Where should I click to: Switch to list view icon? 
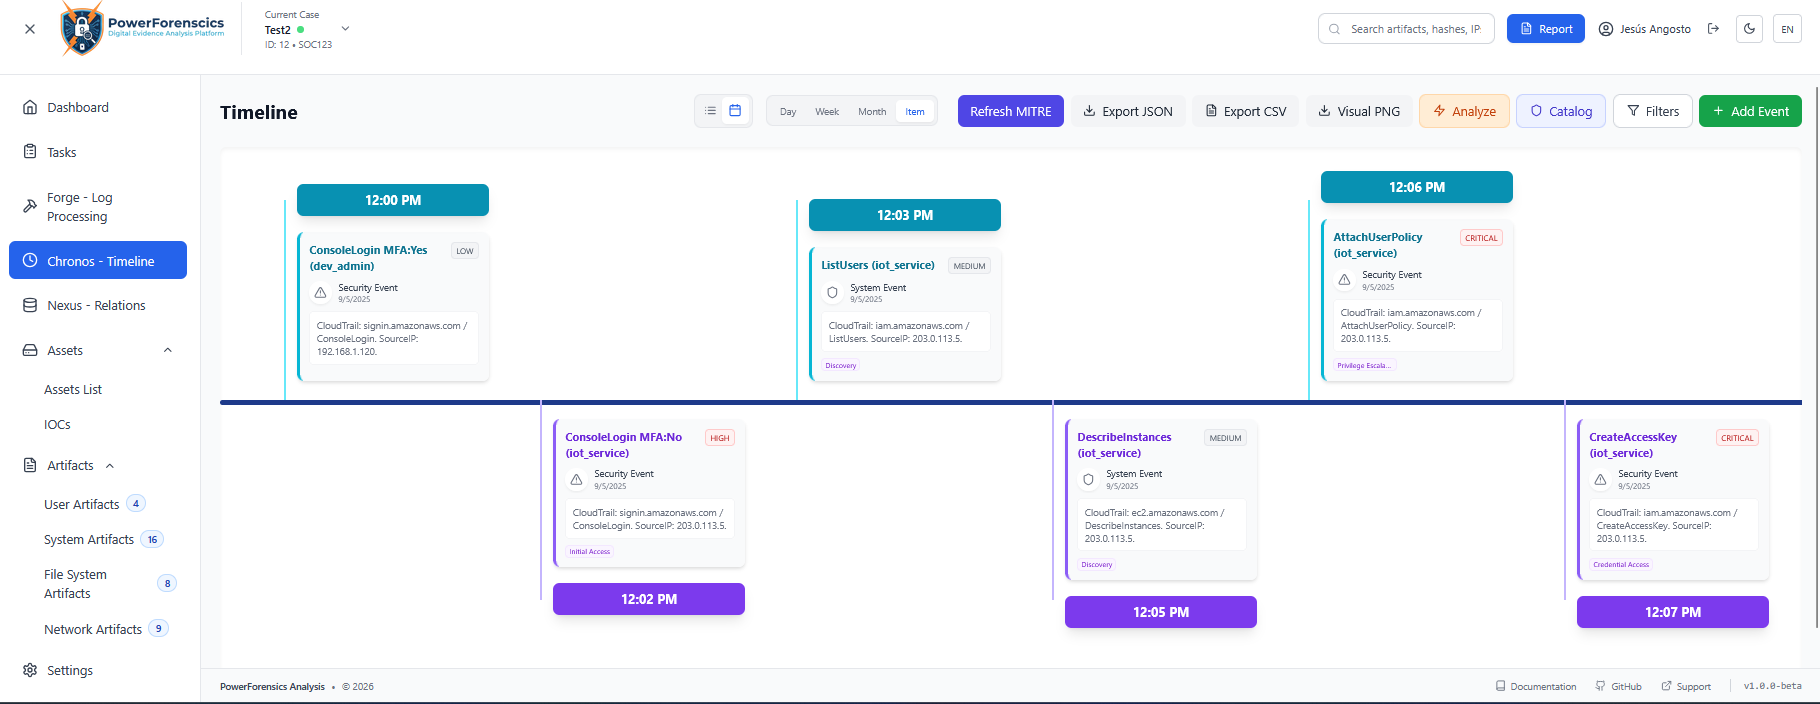coord(710,111)
